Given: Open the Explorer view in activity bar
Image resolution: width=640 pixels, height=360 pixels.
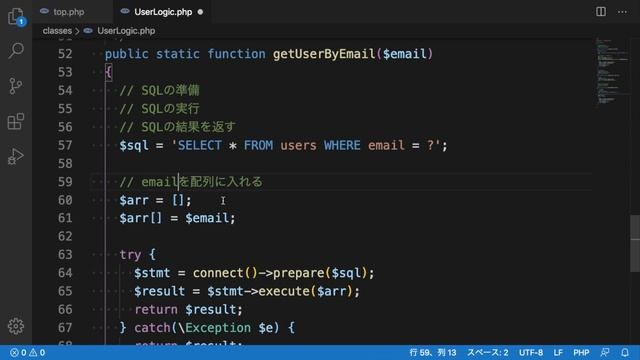Looking at the screenshot, I should (x=16, y=16).
